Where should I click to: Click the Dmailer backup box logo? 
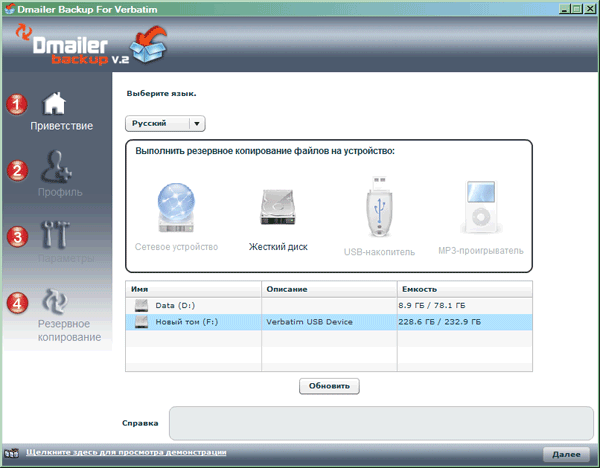pyautogui.click(x=148, y=44)
